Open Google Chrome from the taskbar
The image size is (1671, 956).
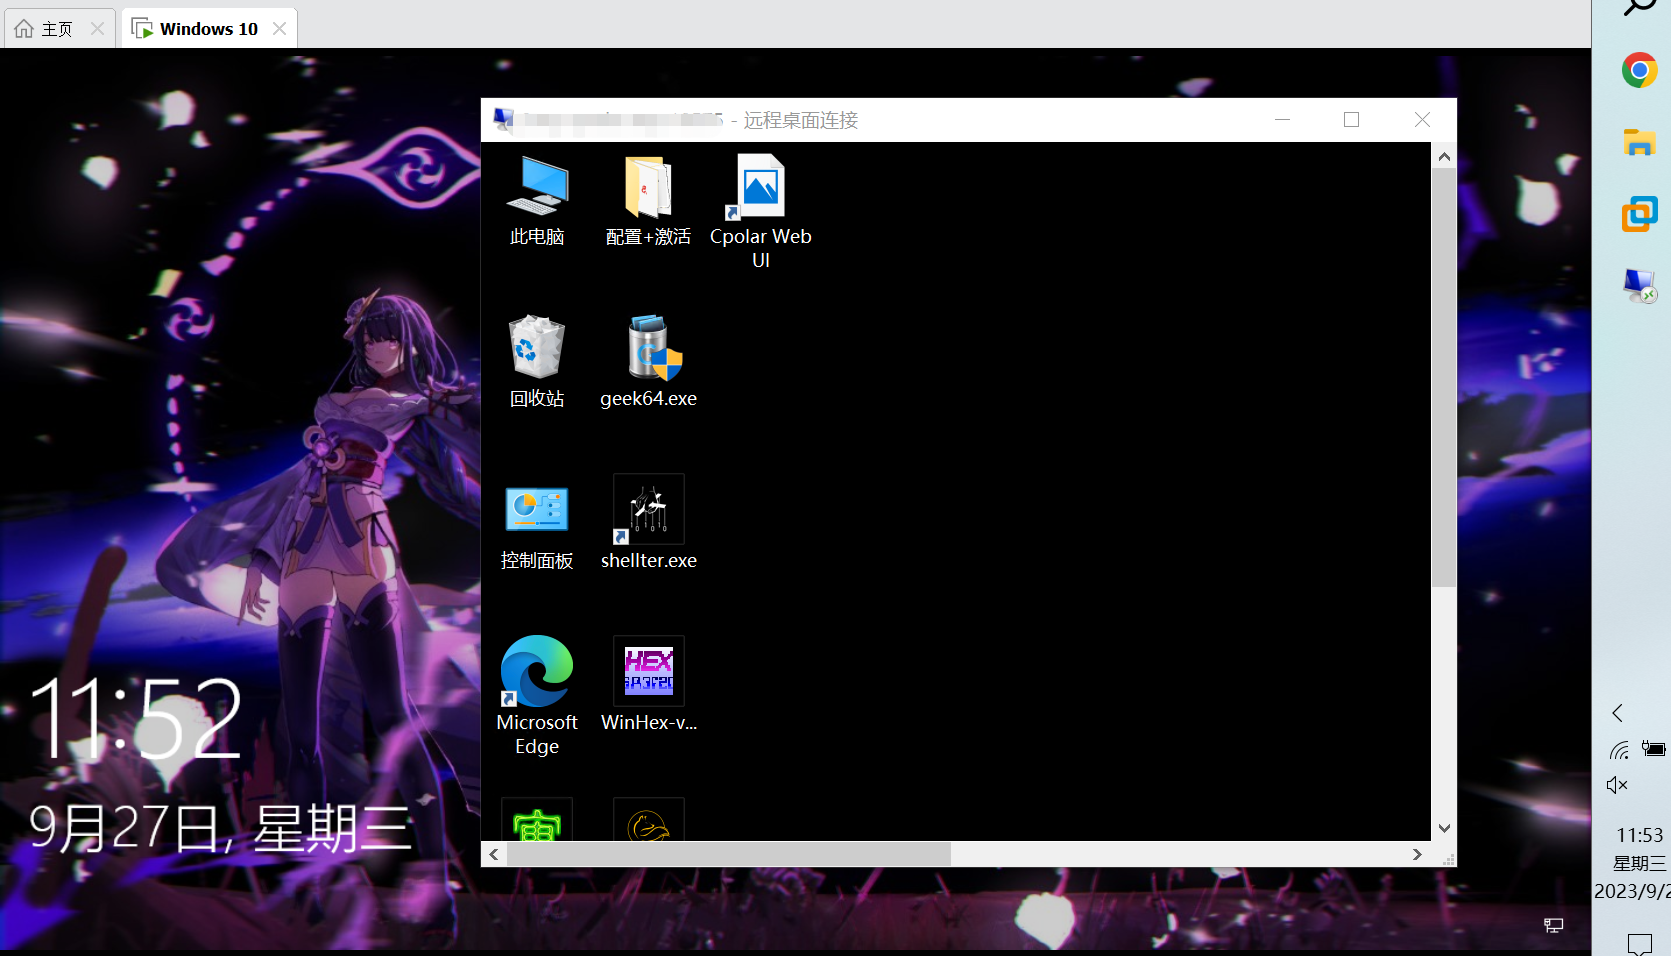[1640, 70]
